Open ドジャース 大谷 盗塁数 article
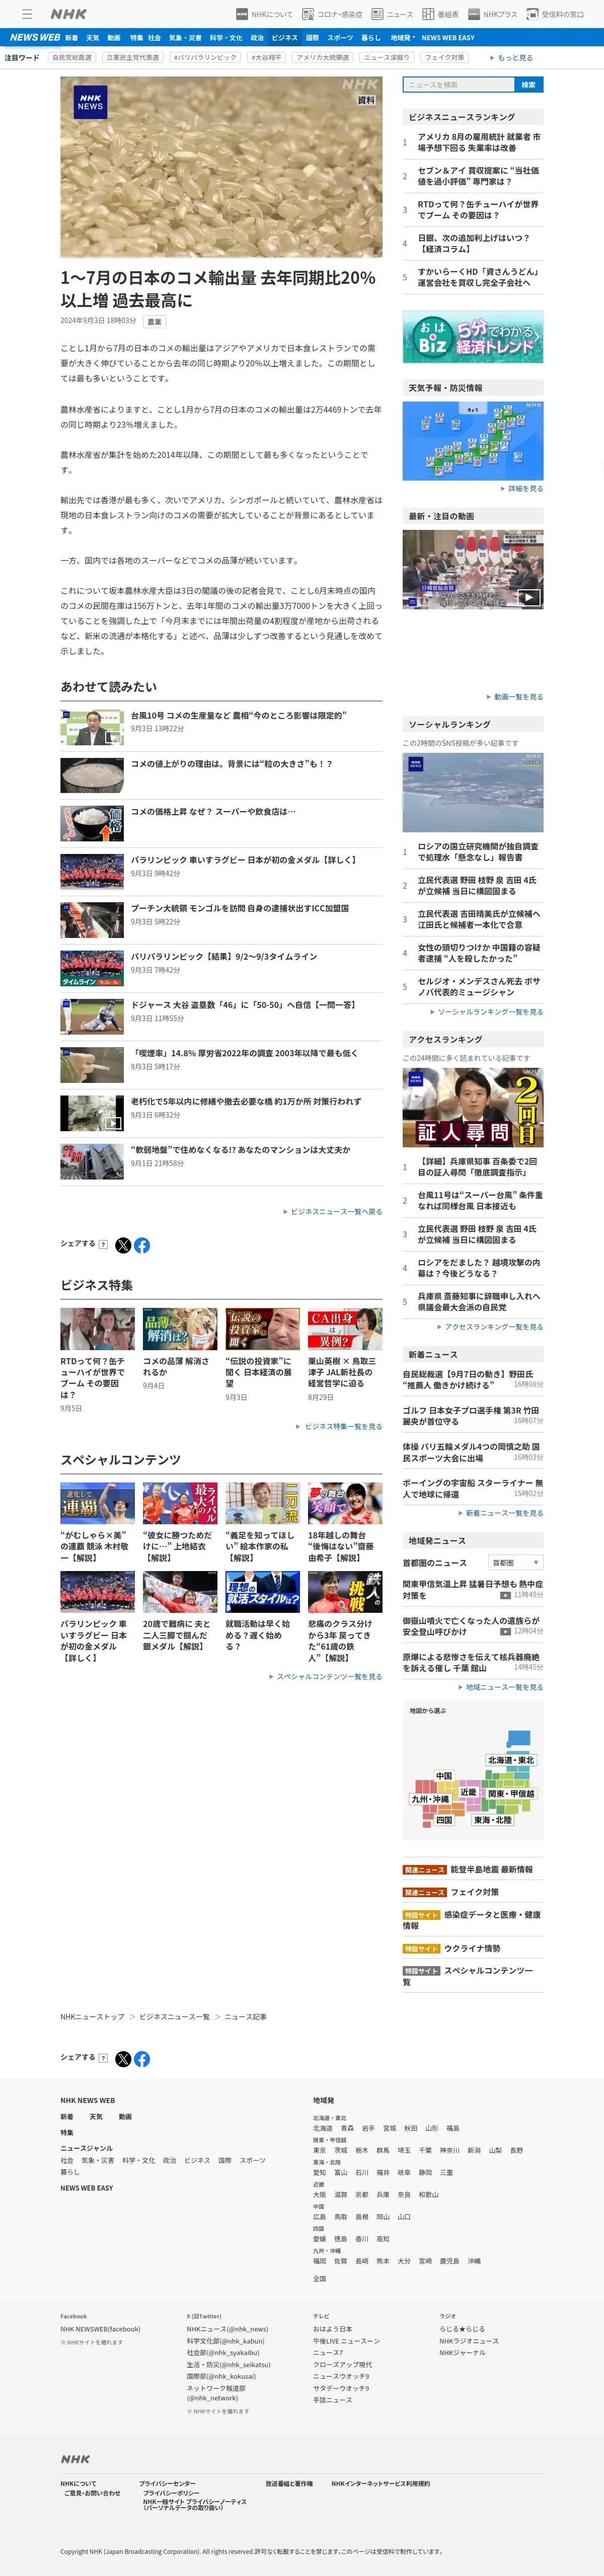 221,1016
